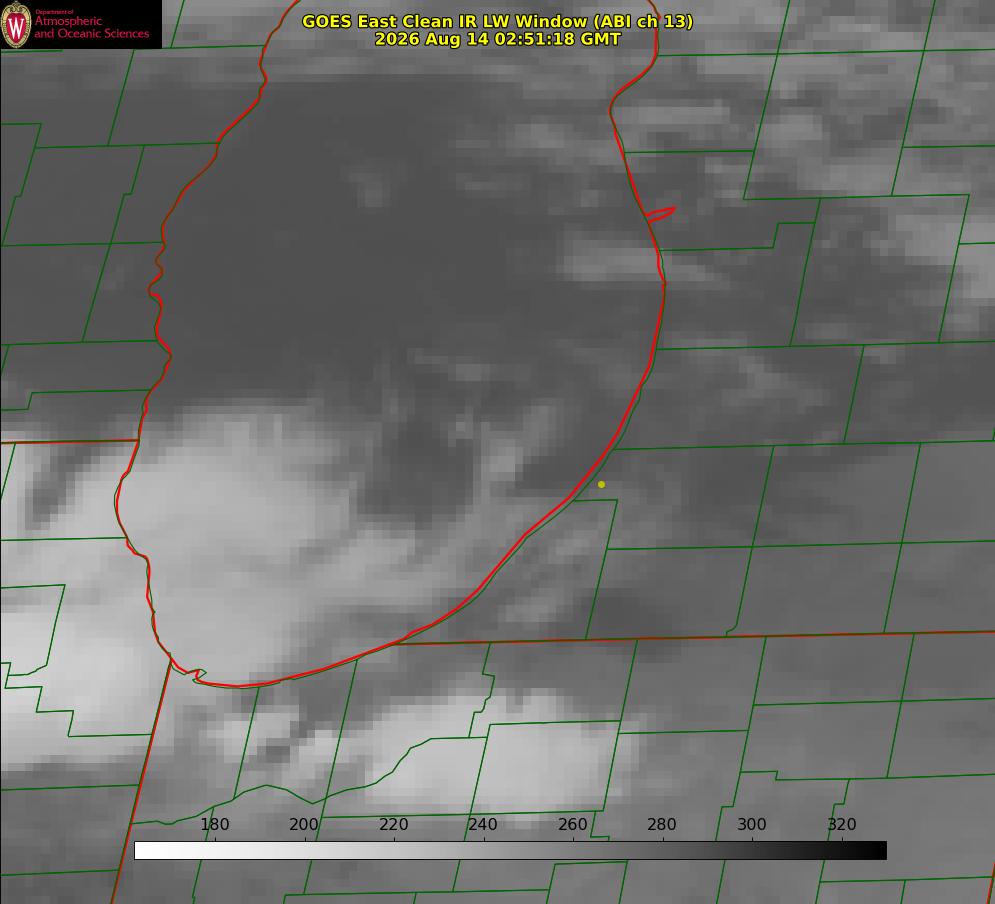Click the colorbar label 260
Image resolution: width=995 pixels, height=904 pixels.
coord(572,824)
